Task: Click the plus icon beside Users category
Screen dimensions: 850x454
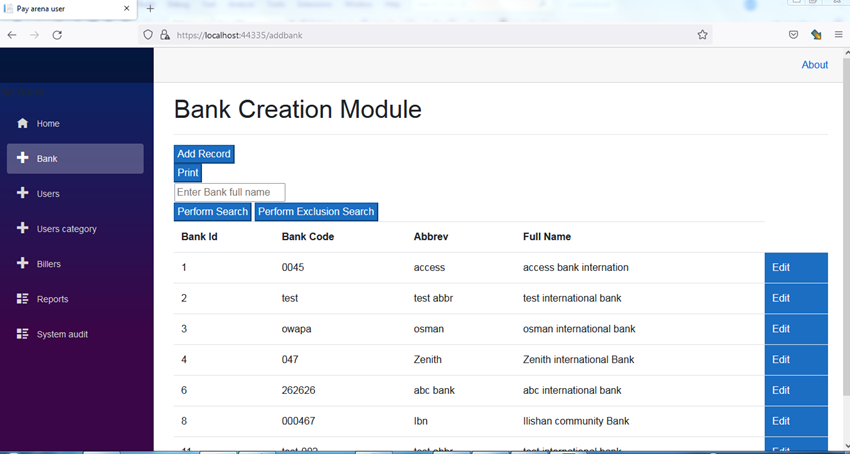Action: [22, 228]
